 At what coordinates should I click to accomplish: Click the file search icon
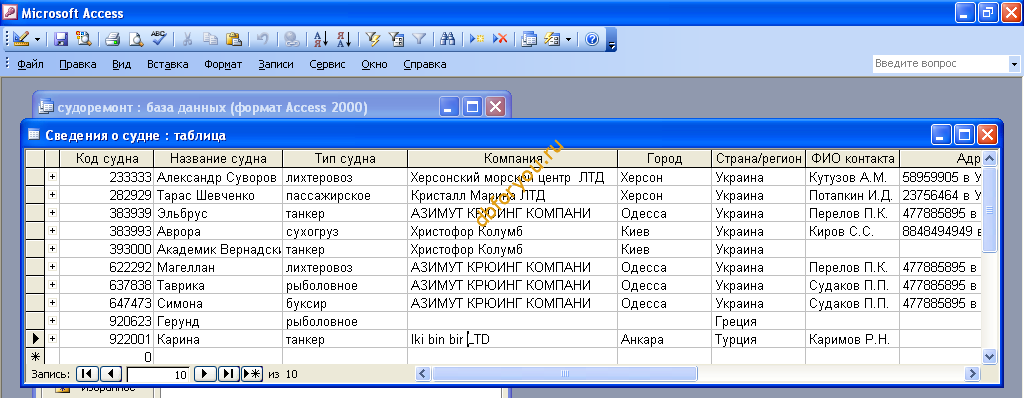click(84, 39)
